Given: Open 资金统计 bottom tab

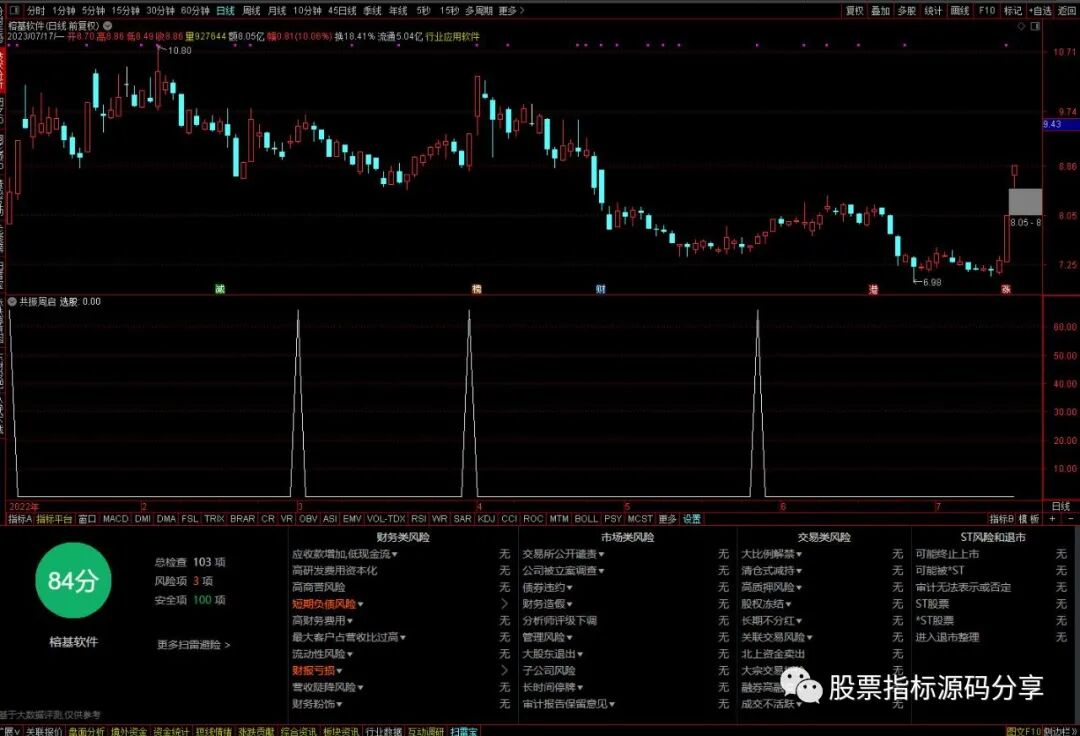Looking at the screenshot, I should pyautogui.click(x=171, y=731).
